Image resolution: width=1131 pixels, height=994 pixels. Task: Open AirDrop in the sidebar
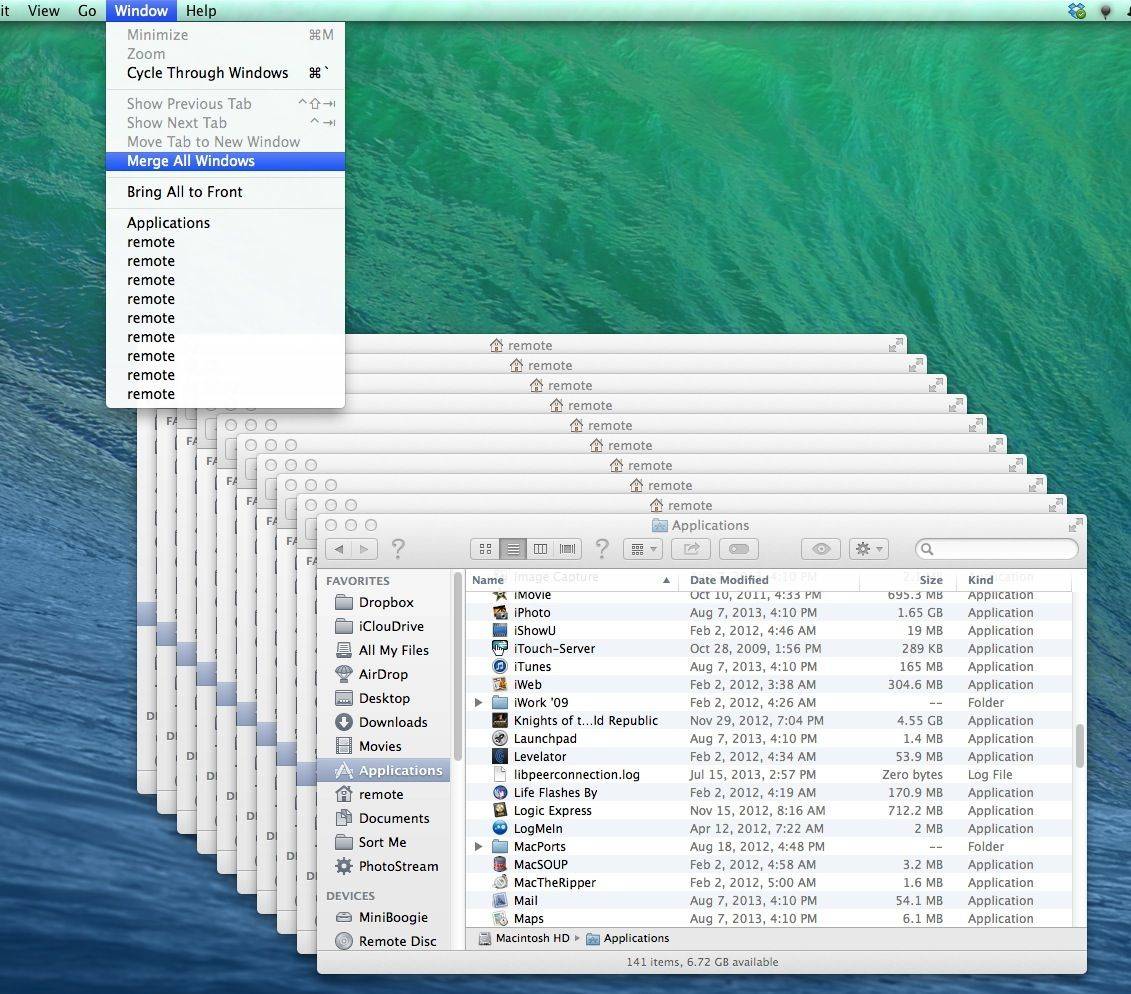(382, 674)
